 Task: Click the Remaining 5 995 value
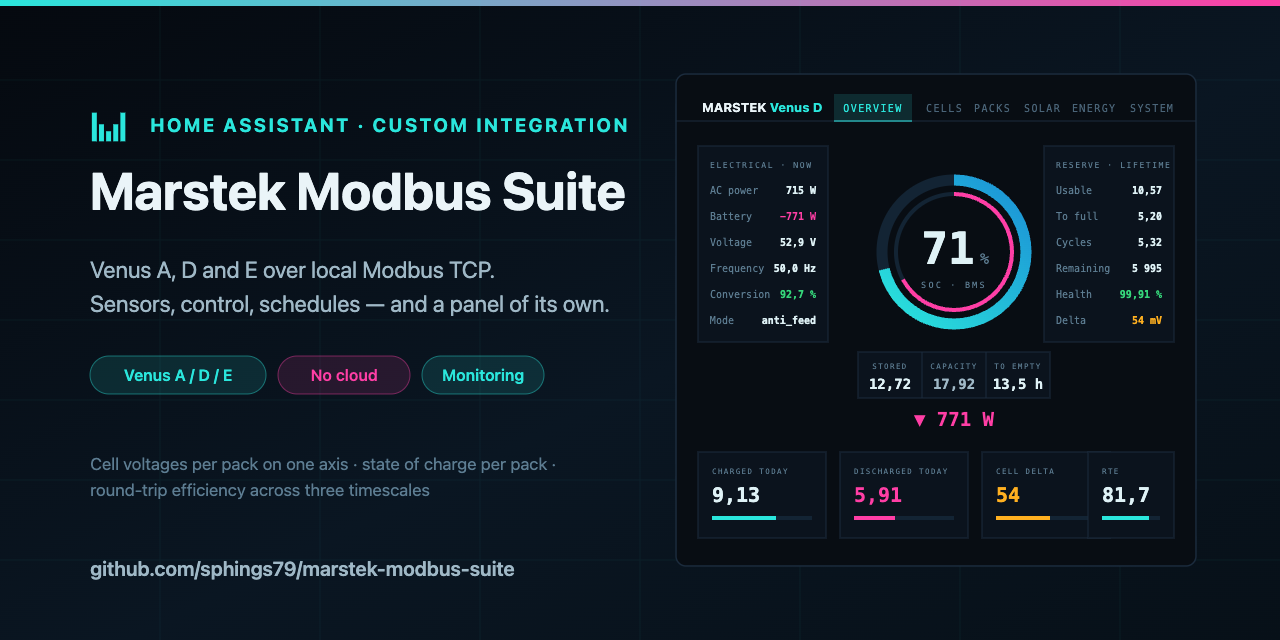coord(1147,268)
